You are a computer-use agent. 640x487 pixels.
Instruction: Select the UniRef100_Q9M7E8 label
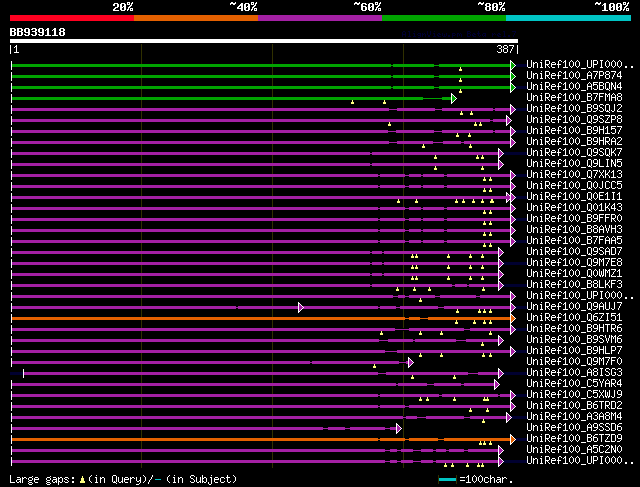point(574,262)
